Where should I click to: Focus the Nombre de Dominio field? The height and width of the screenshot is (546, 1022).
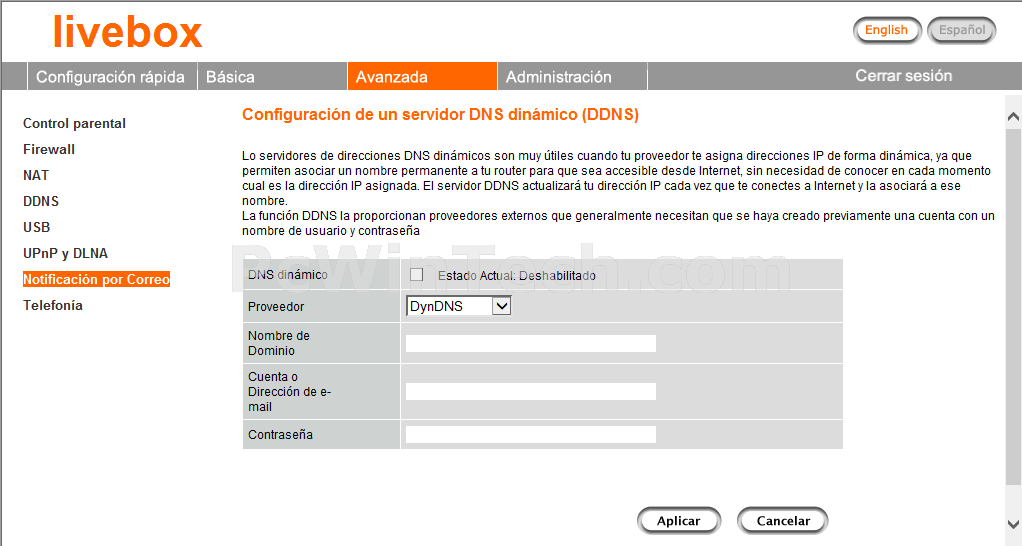tap(531, 343)
